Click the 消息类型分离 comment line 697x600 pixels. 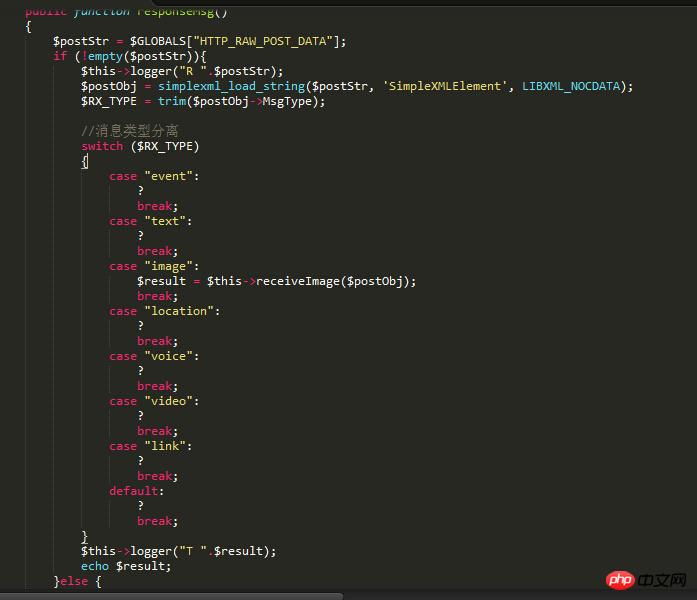pos(130,131)
